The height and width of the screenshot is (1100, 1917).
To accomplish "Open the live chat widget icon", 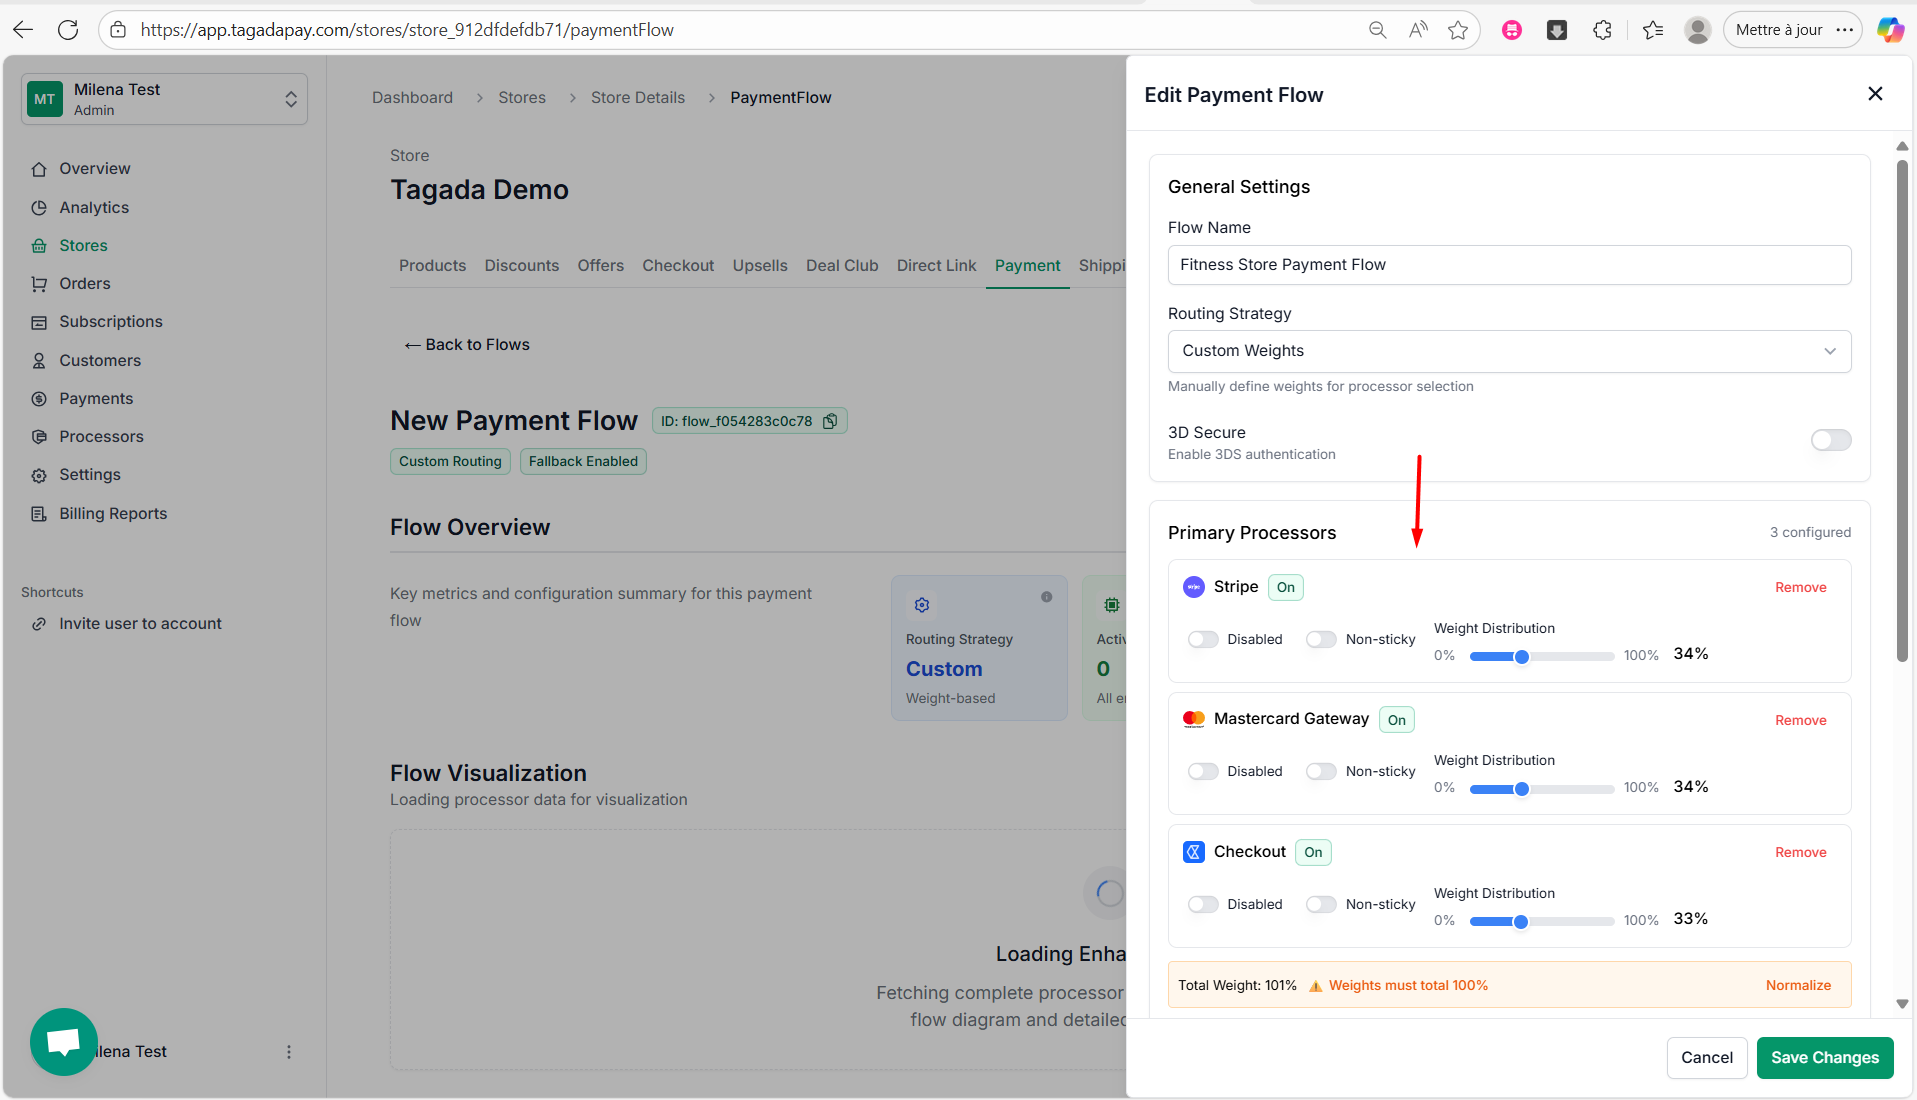I will [64, 1041].
